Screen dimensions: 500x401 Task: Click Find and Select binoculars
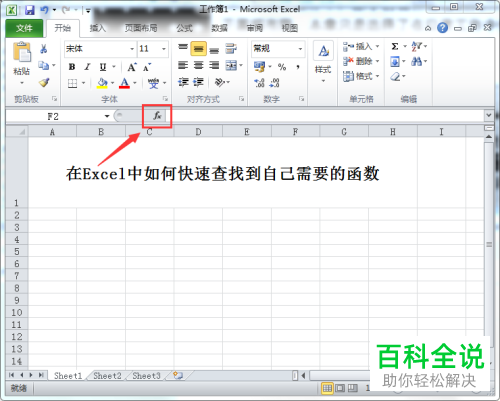point(417,61)
